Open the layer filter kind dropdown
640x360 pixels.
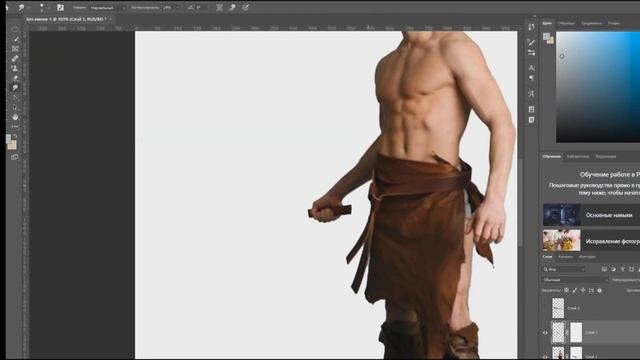[564, 269]
